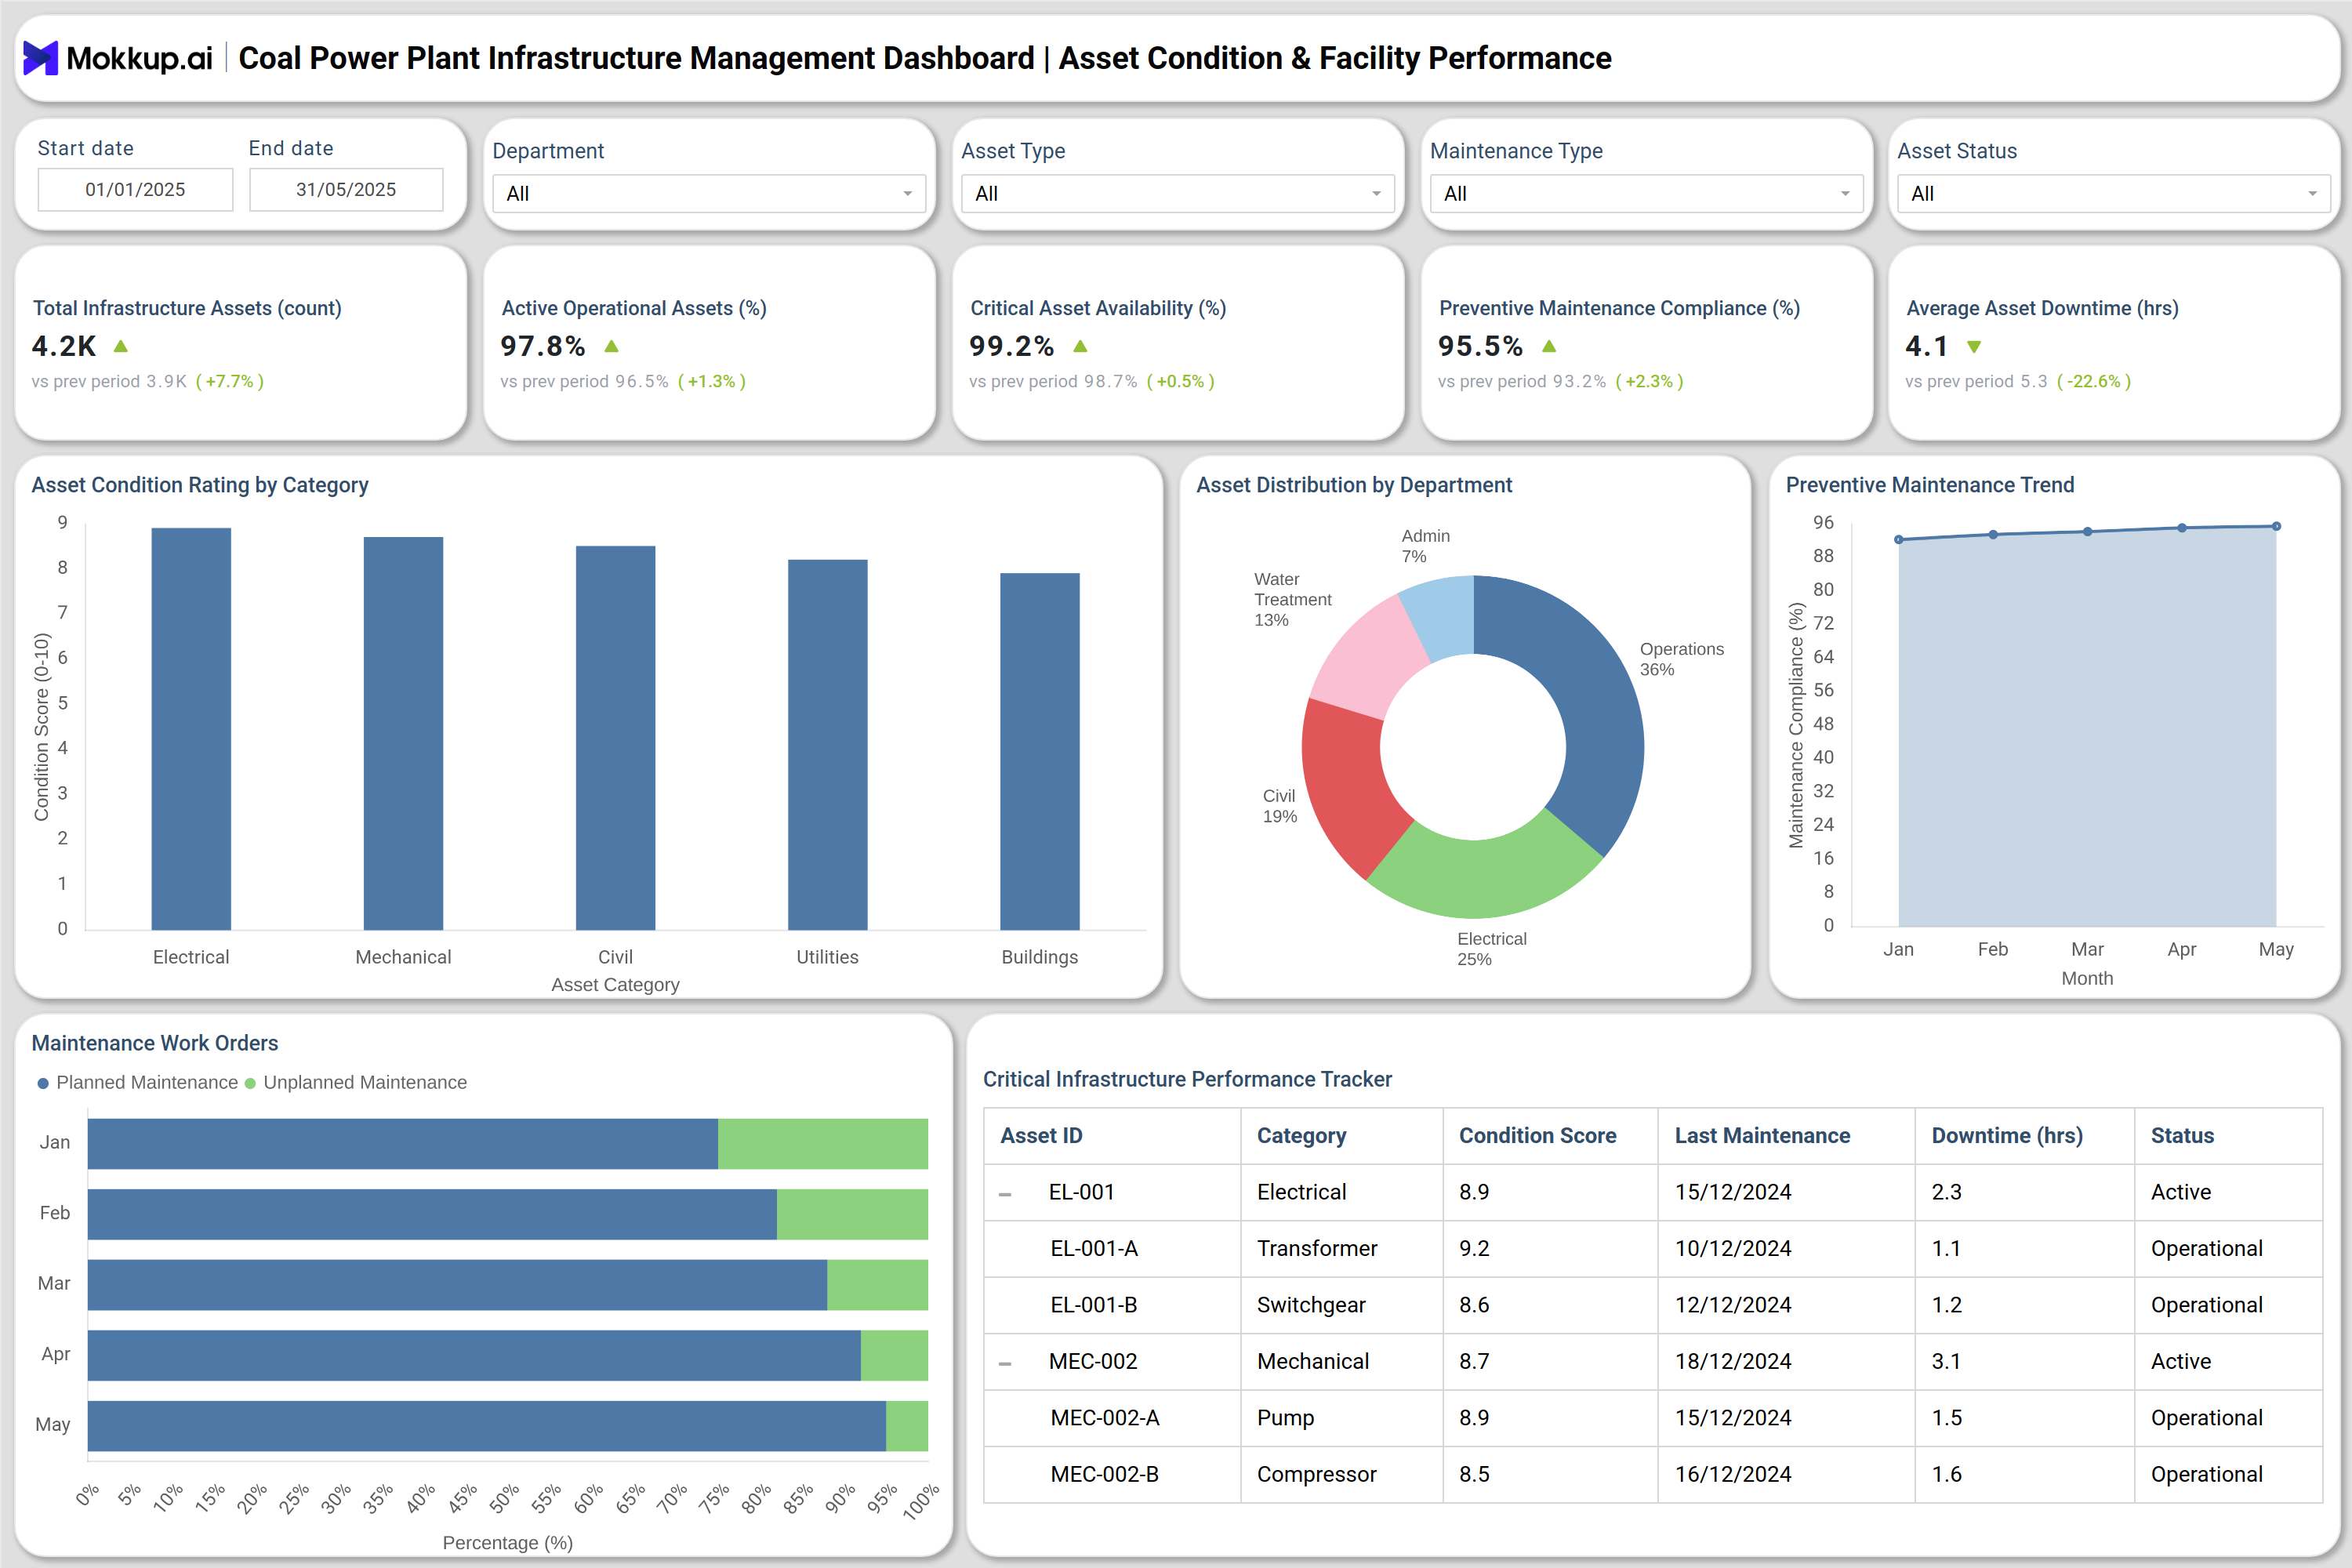Viewport: 2352px width, 1568px height.
Task: Click the up arrow next to 99.2%
Action: tap(1080, 346)
